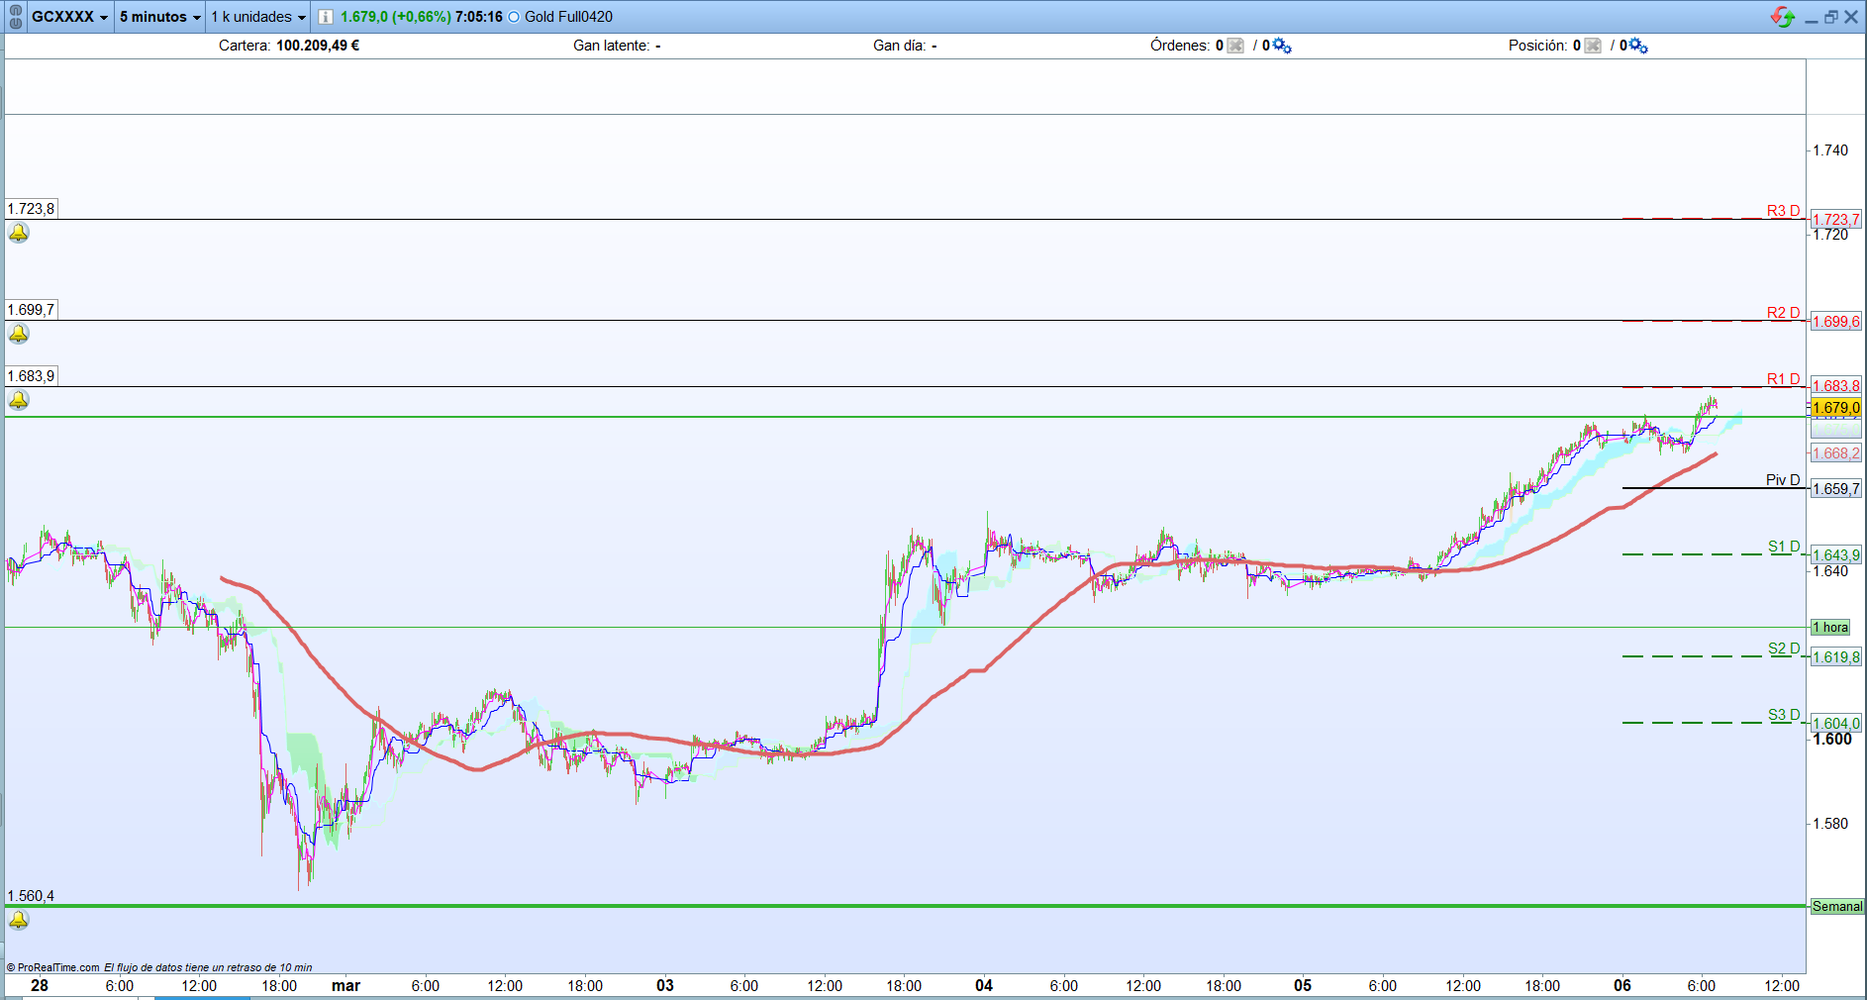Click the S1 D pivot label
Viewport: 1867px width, 1000px height.
coord(1784,547)
